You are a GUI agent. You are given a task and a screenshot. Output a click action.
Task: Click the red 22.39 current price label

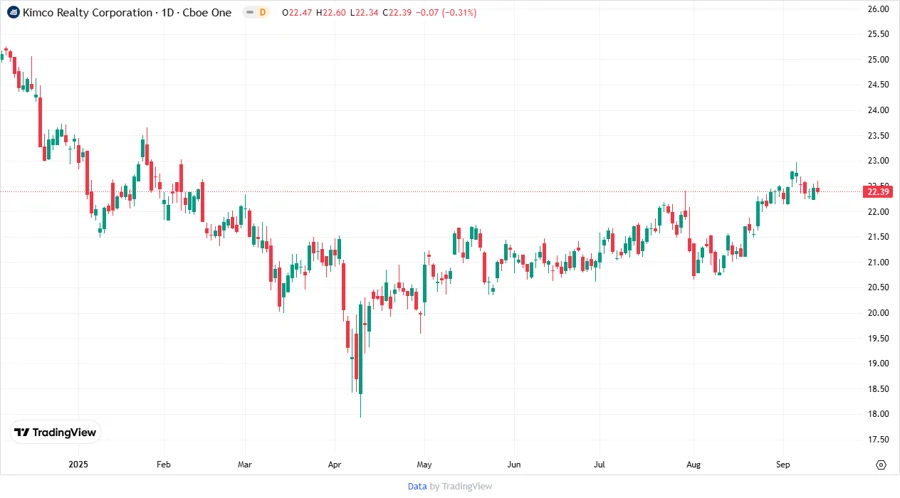point(878,192)
